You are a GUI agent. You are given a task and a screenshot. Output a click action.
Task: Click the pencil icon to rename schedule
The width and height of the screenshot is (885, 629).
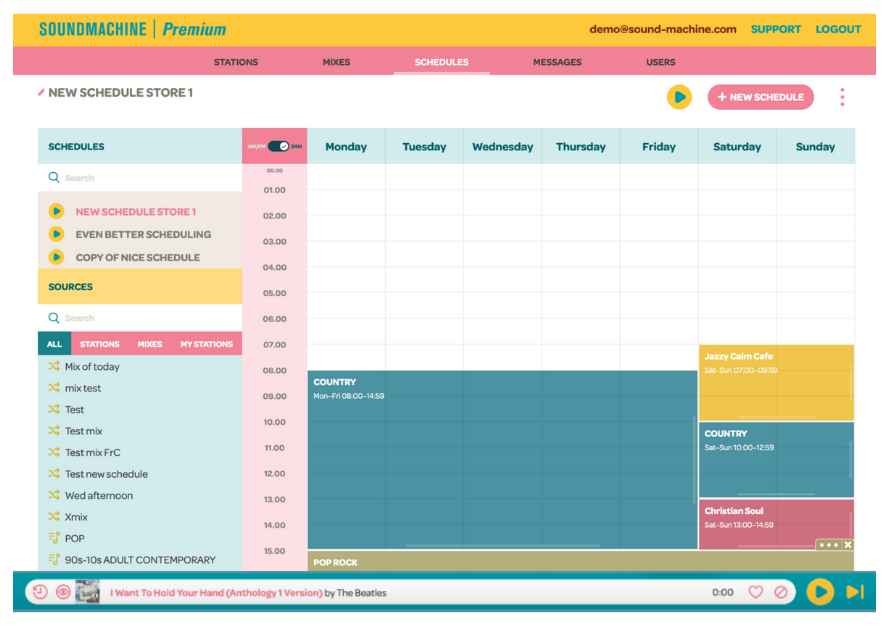(41, 93)
